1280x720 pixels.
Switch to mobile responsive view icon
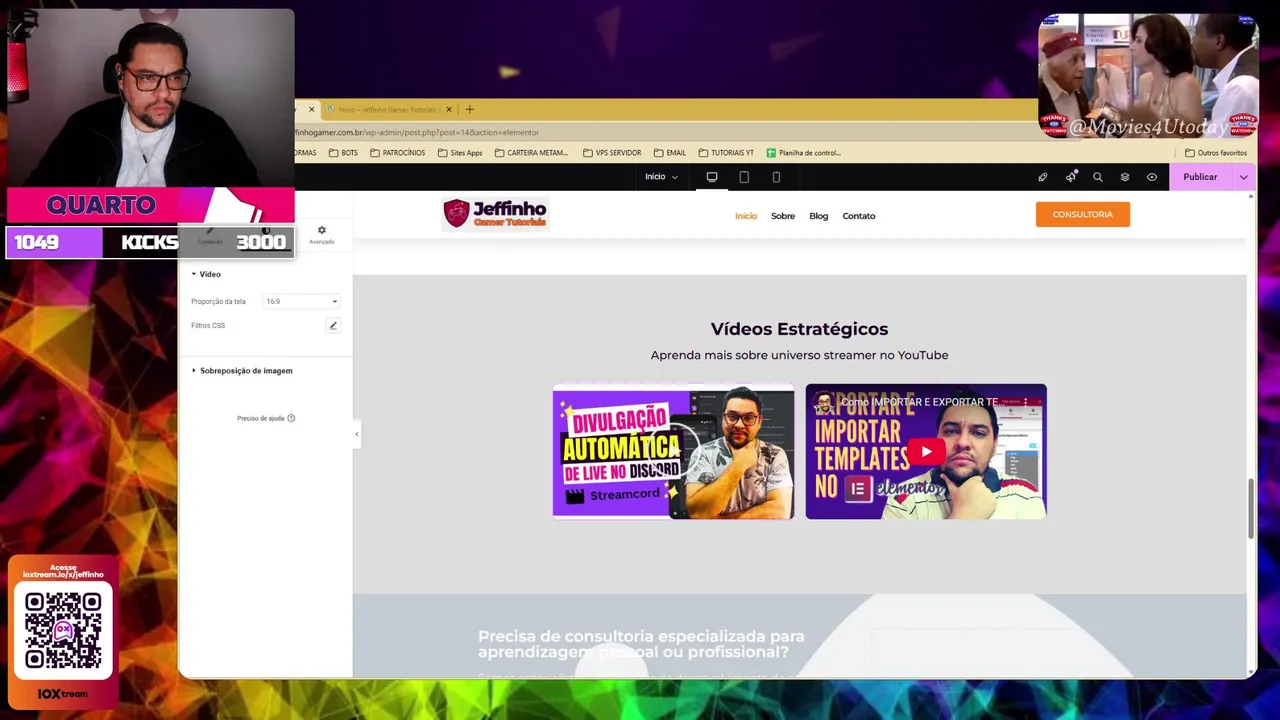pyautogui.click(x=776, y=177)
